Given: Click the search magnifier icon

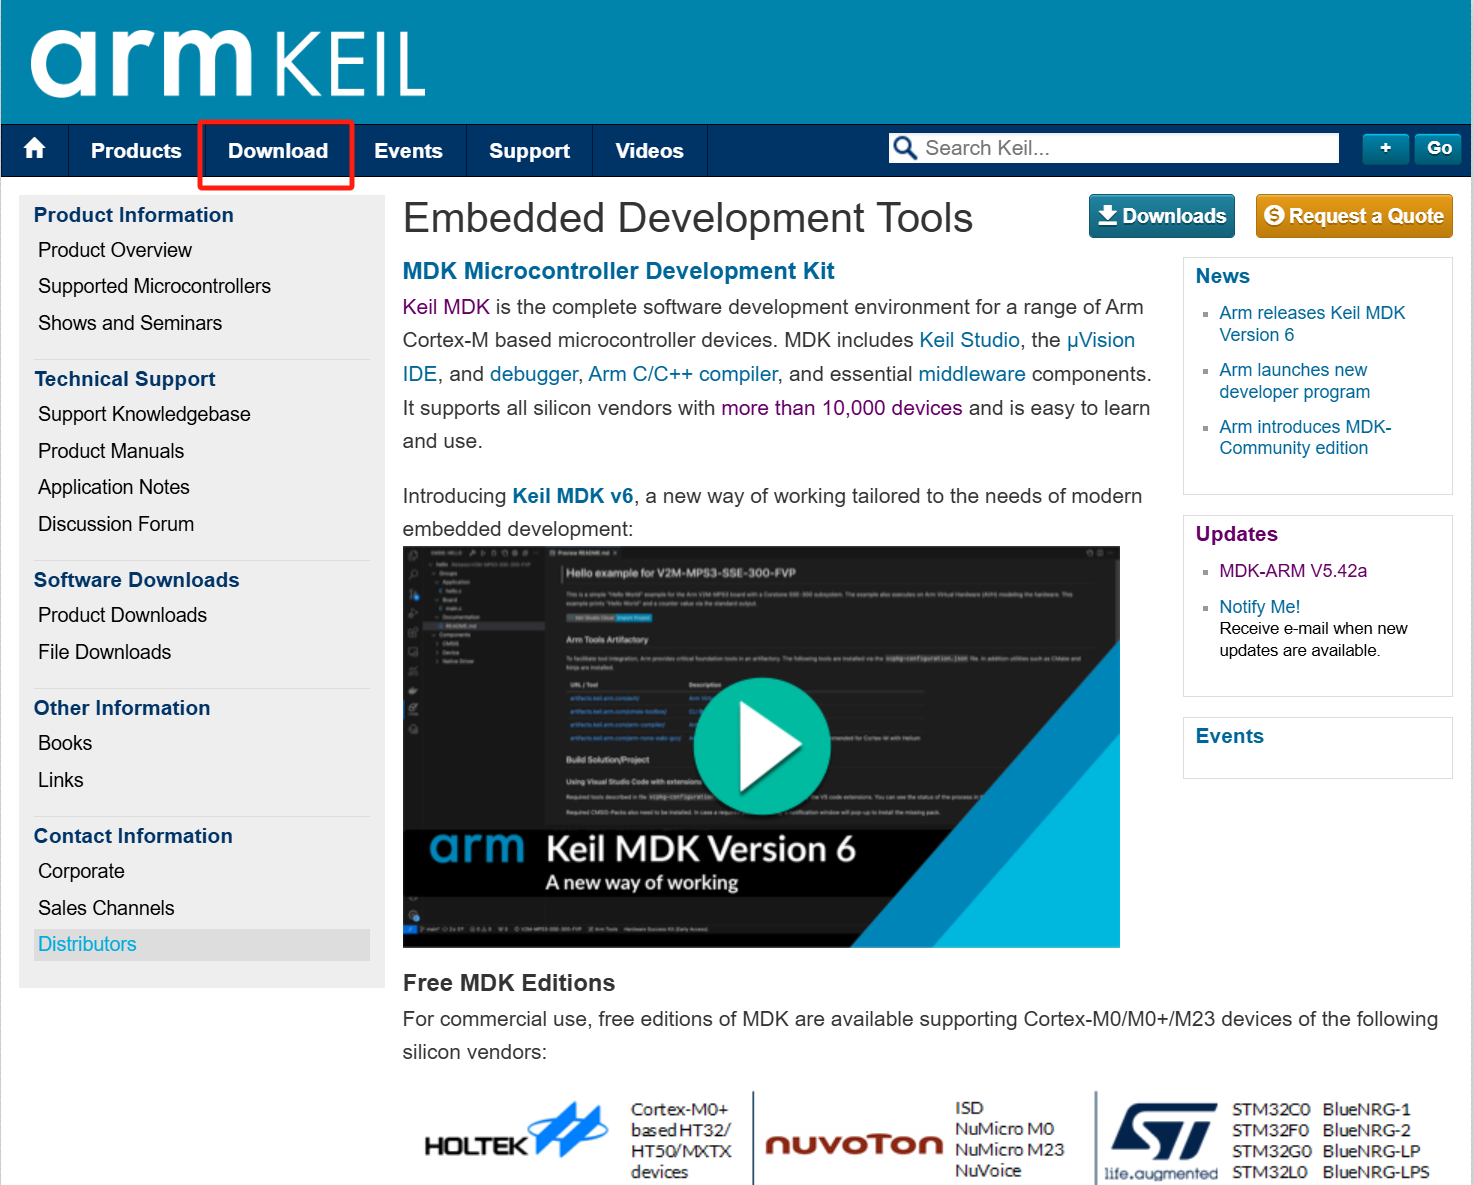Looking at the screenshot, I should pyautogui.click(x=905, y=148).
